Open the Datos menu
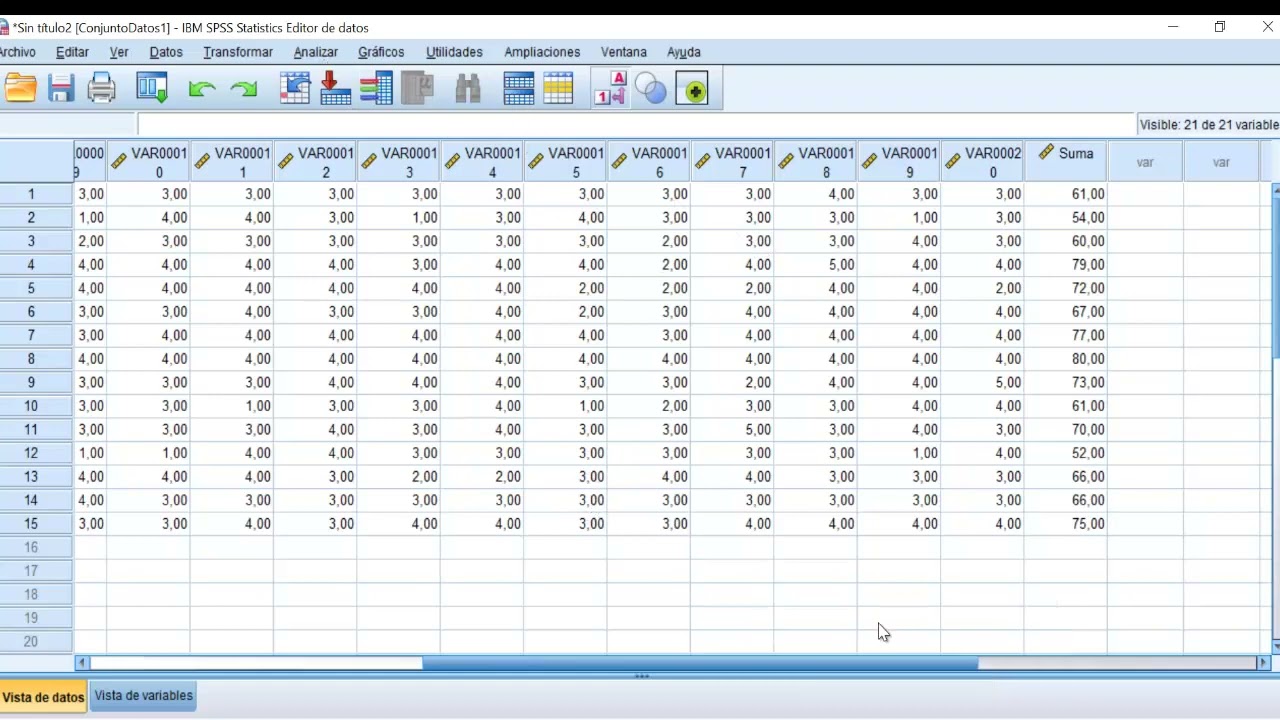This screenshot has width=1280, height=720. (166, 52)
